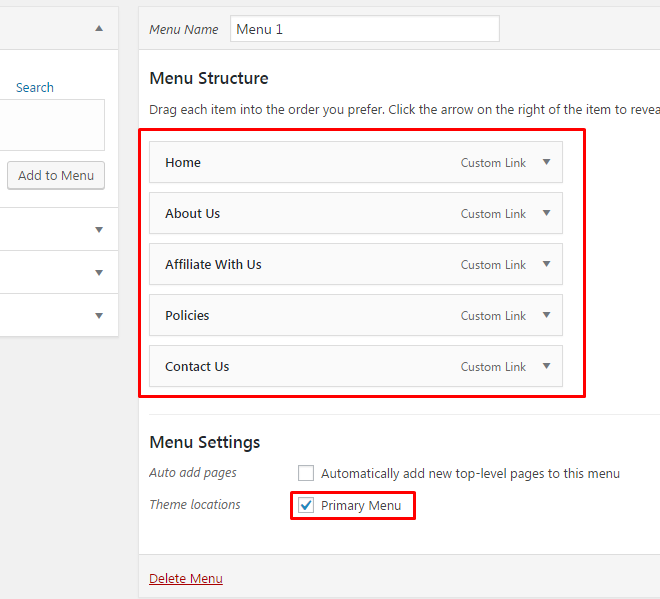
Task: Select the Home menu item bar
Action: point(356,162)
